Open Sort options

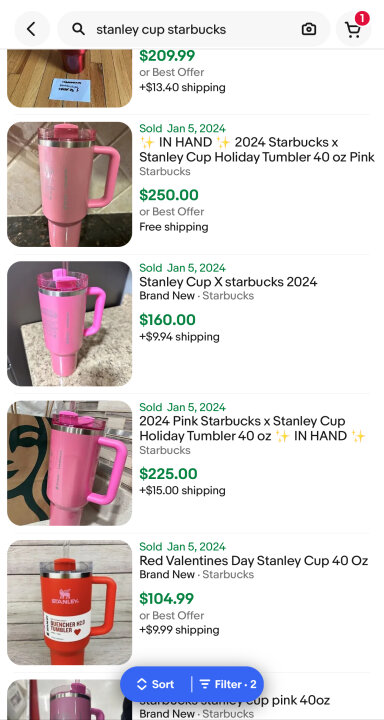(x=156, y=684)
